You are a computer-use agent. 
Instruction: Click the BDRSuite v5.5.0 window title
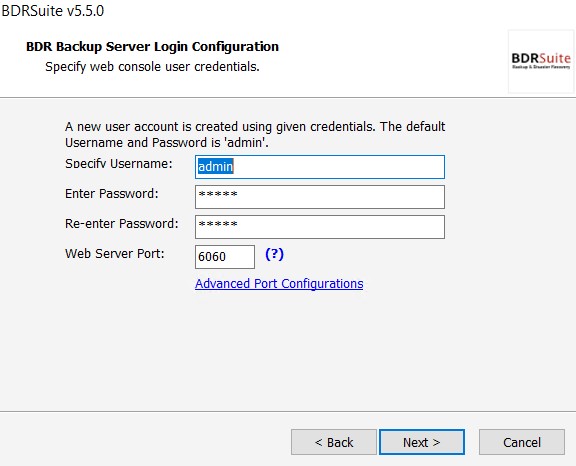tap(53, 11)
